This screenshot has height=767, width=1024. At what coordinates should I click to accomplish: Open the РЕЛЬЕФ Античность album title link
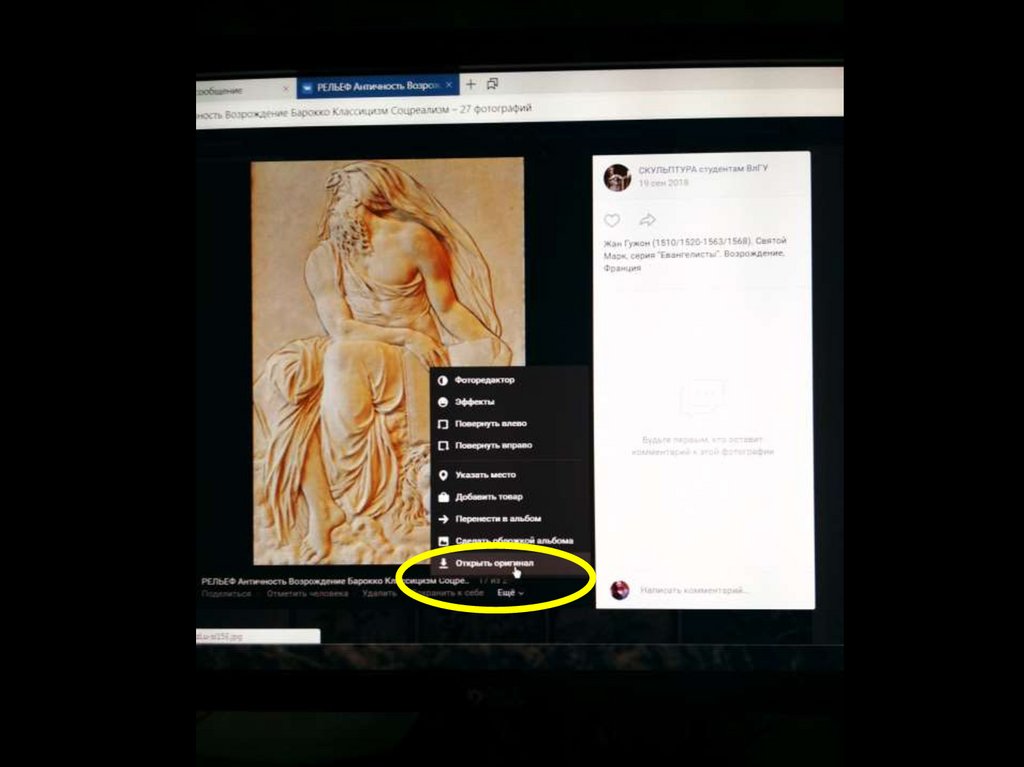(334, 581)
